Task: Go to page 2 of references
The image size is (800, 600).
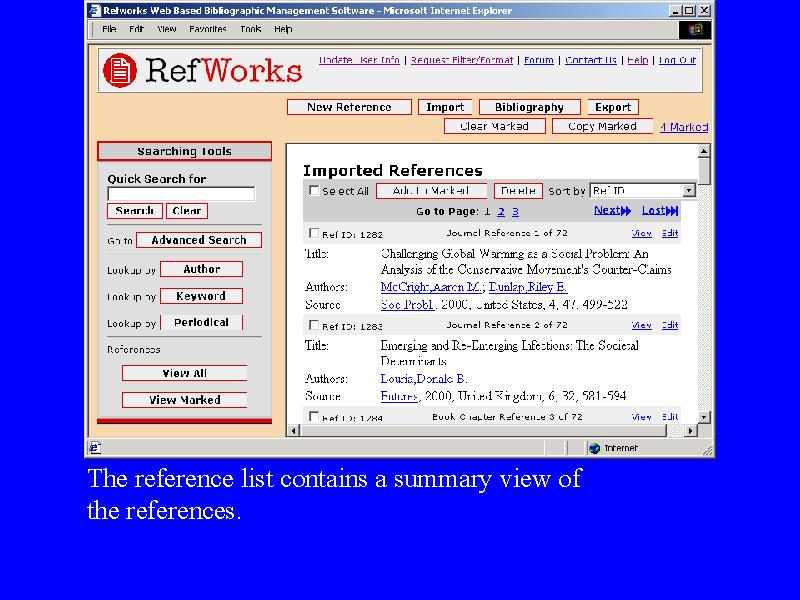Action: click(x=501, y=212)
